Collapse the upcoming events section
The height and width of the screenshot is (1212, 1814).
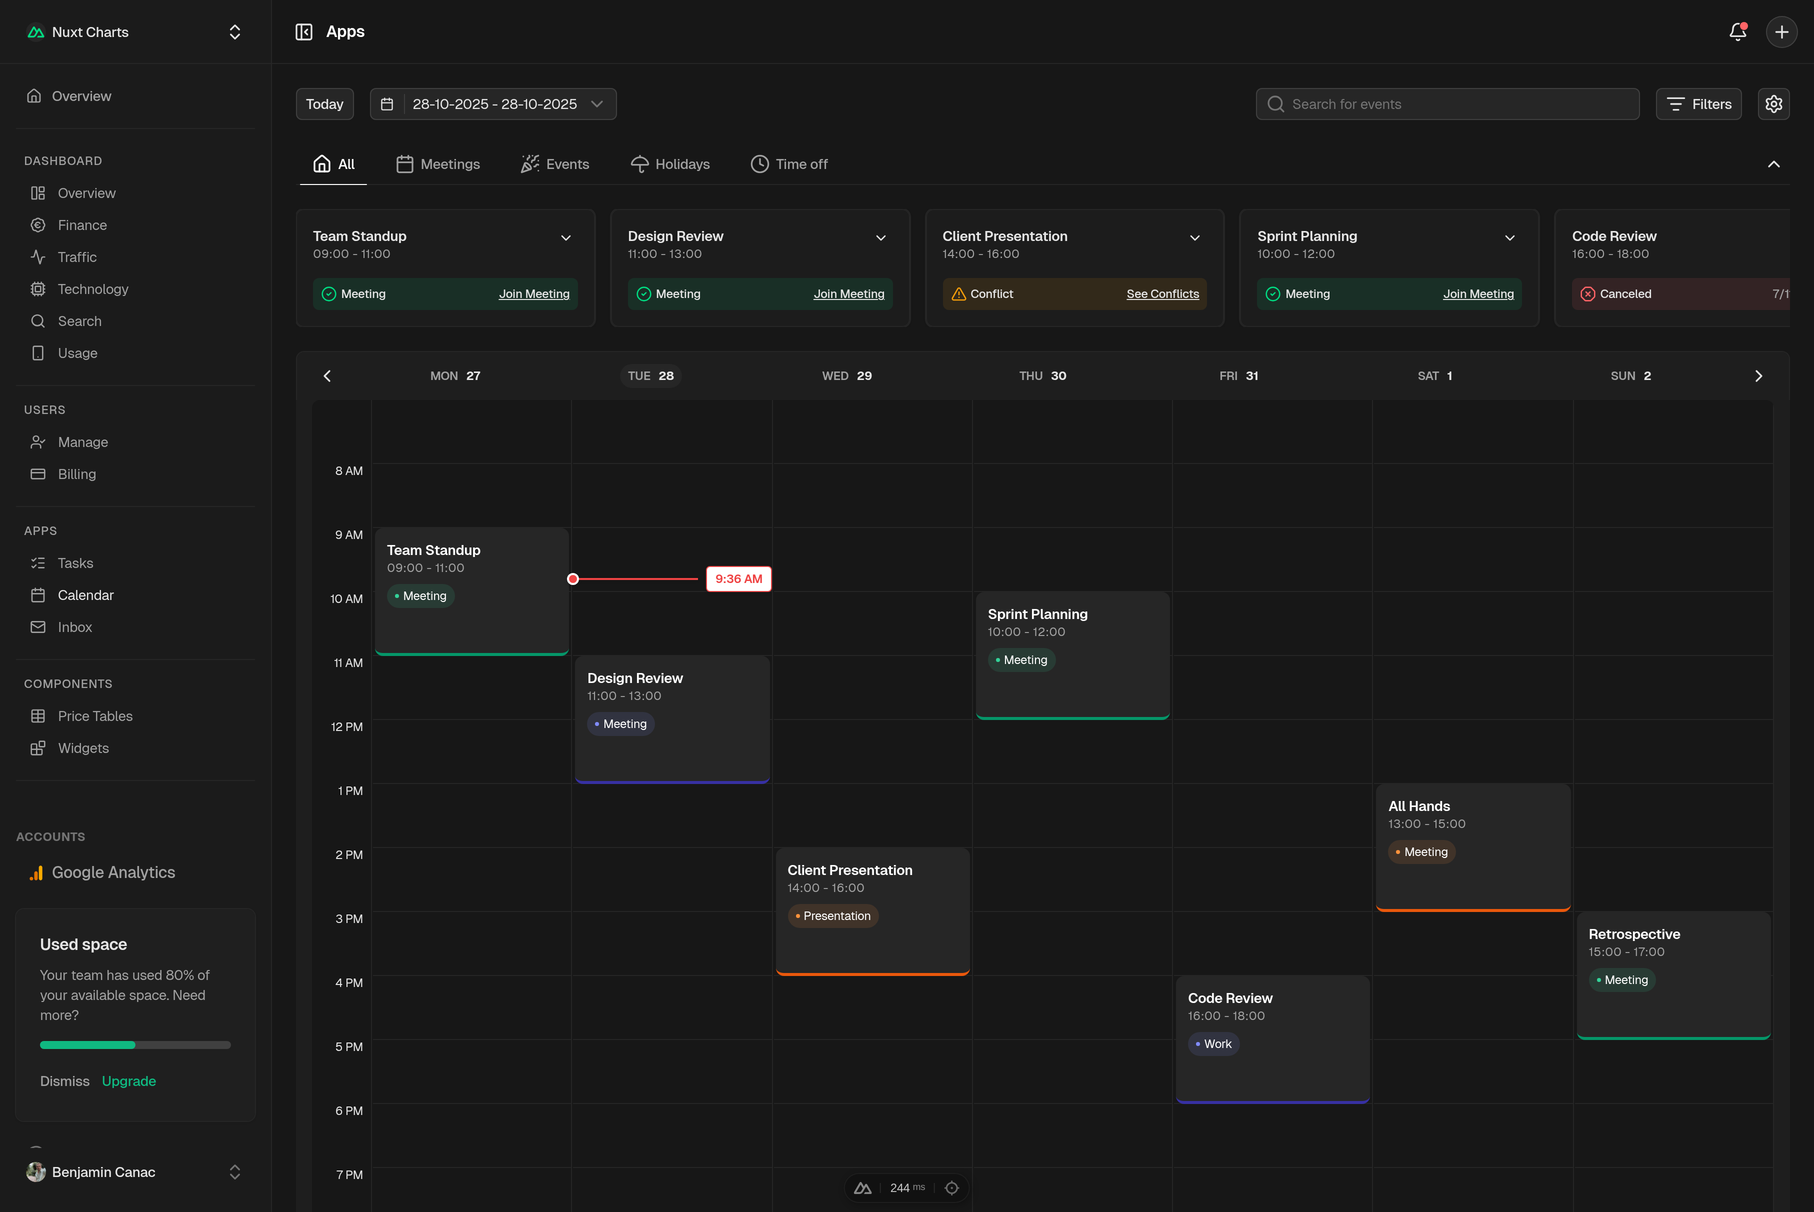tap(1773, 164)
